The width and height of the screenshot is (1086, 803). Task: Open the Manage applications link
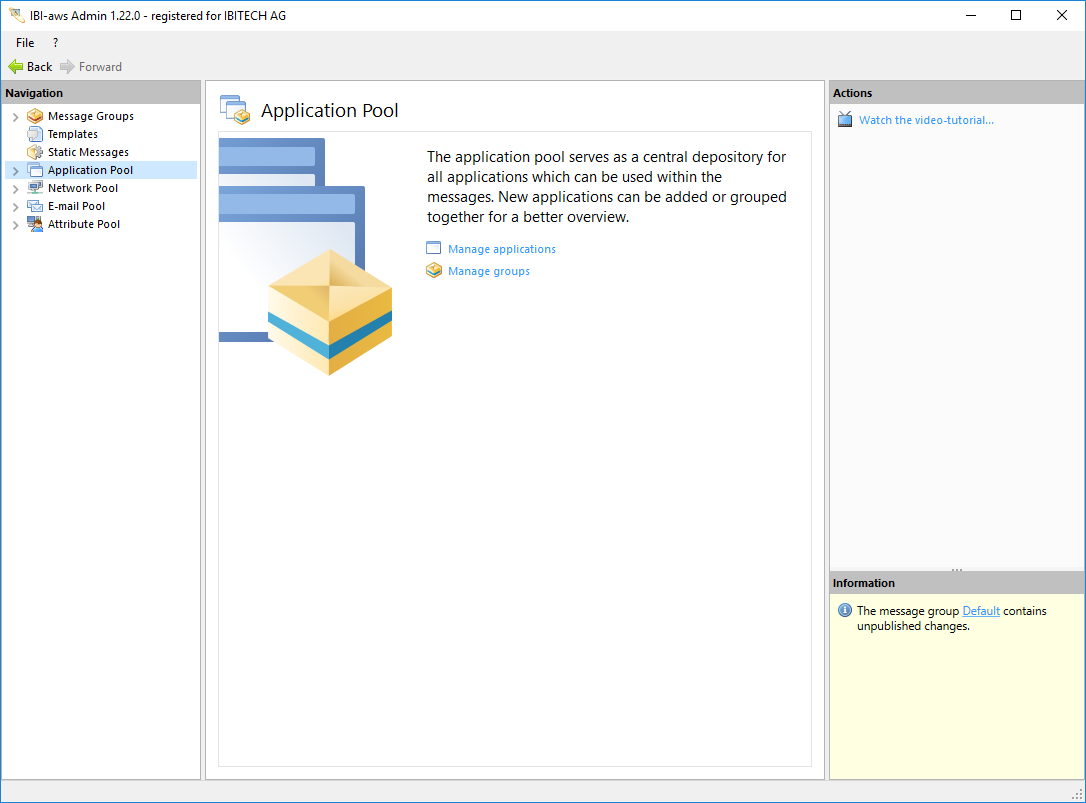coord(501,249)
